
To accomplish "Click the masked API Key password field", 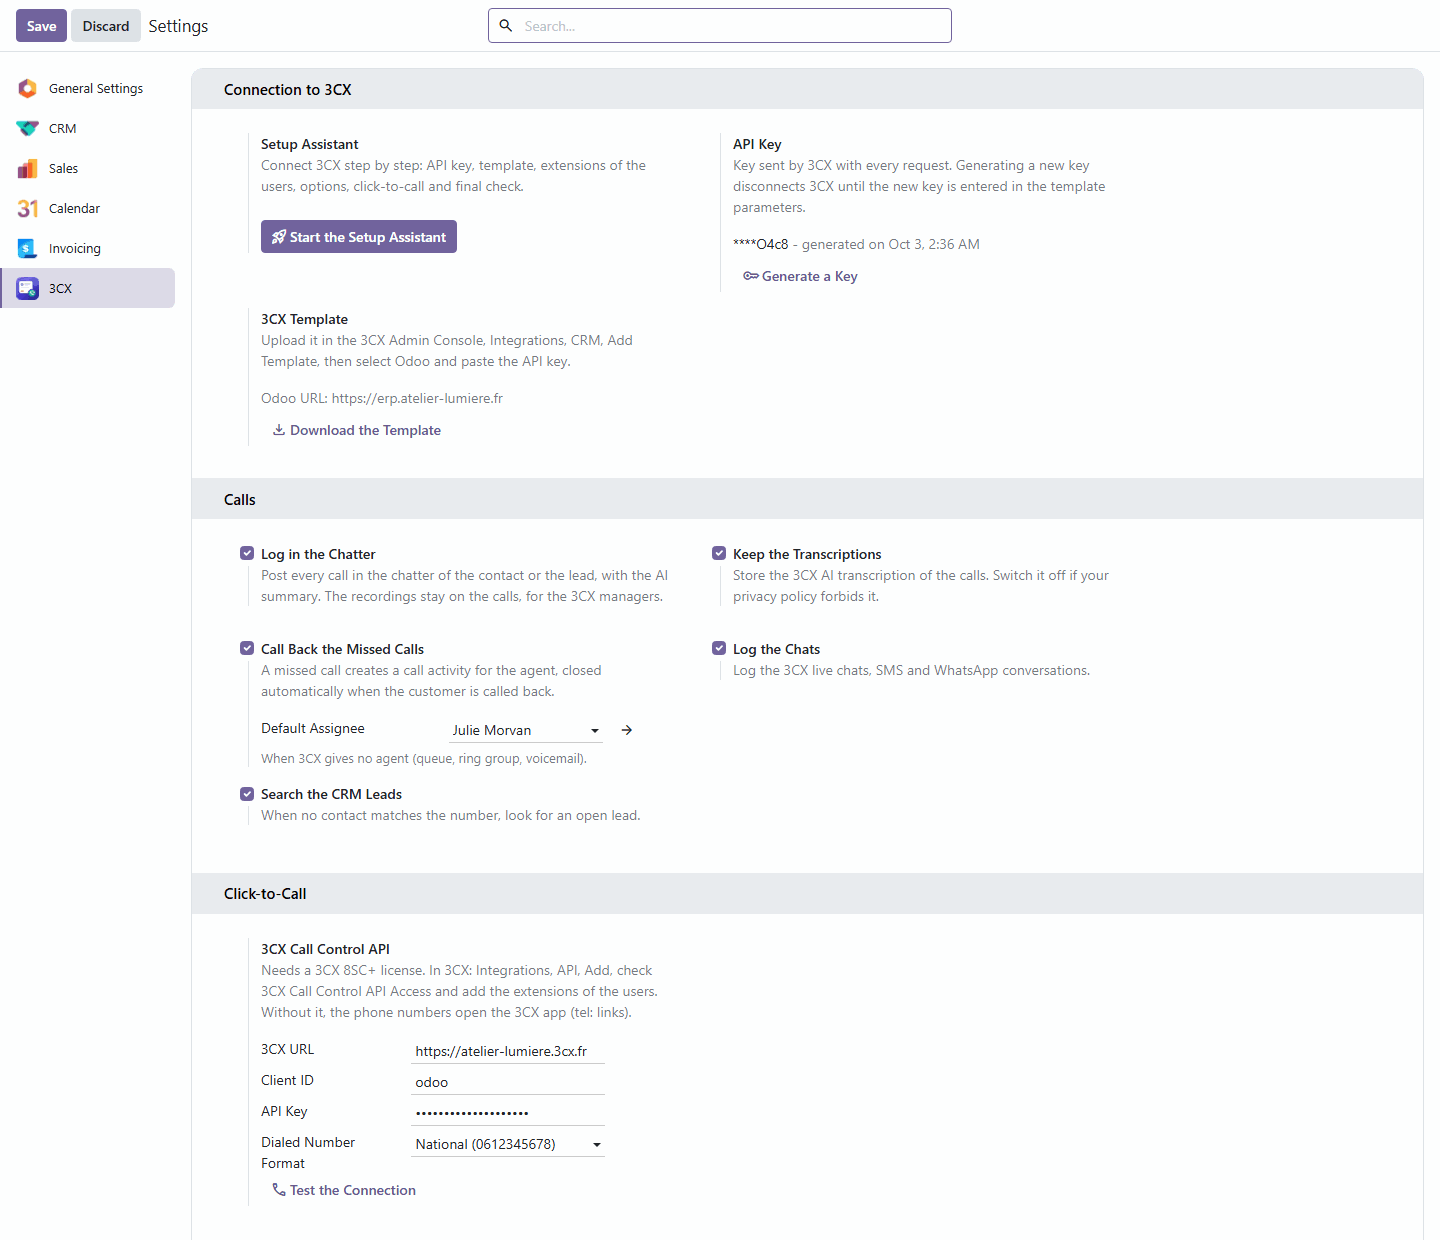I will tap(508, 1113).
